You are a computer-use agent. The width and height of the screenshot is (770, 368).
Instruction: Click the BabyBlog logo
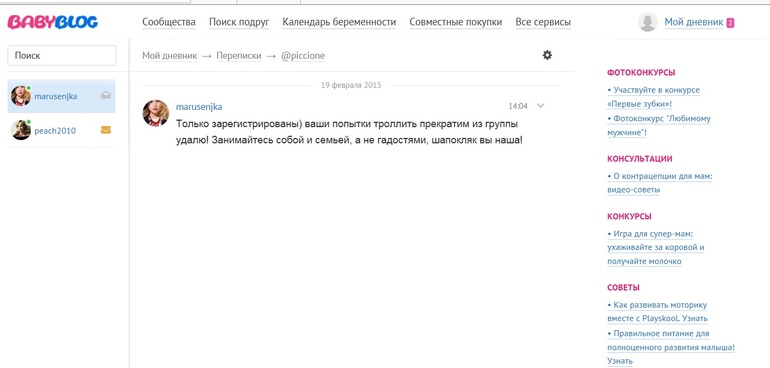point(53,22)
